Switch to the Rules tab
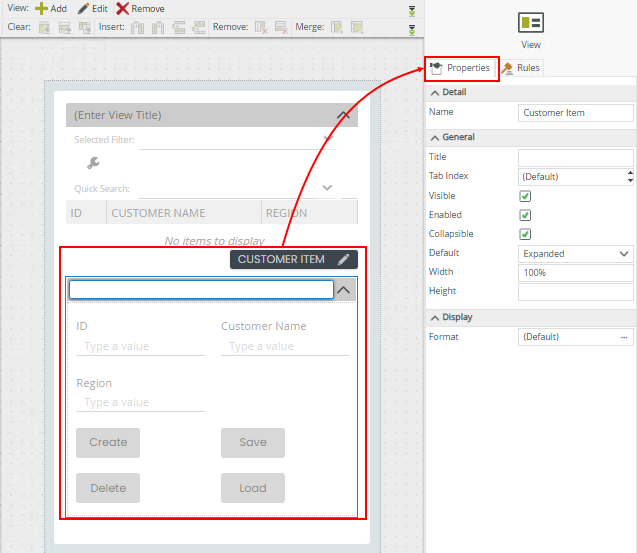This screenshot has width=637, height=553. (521, 68)
